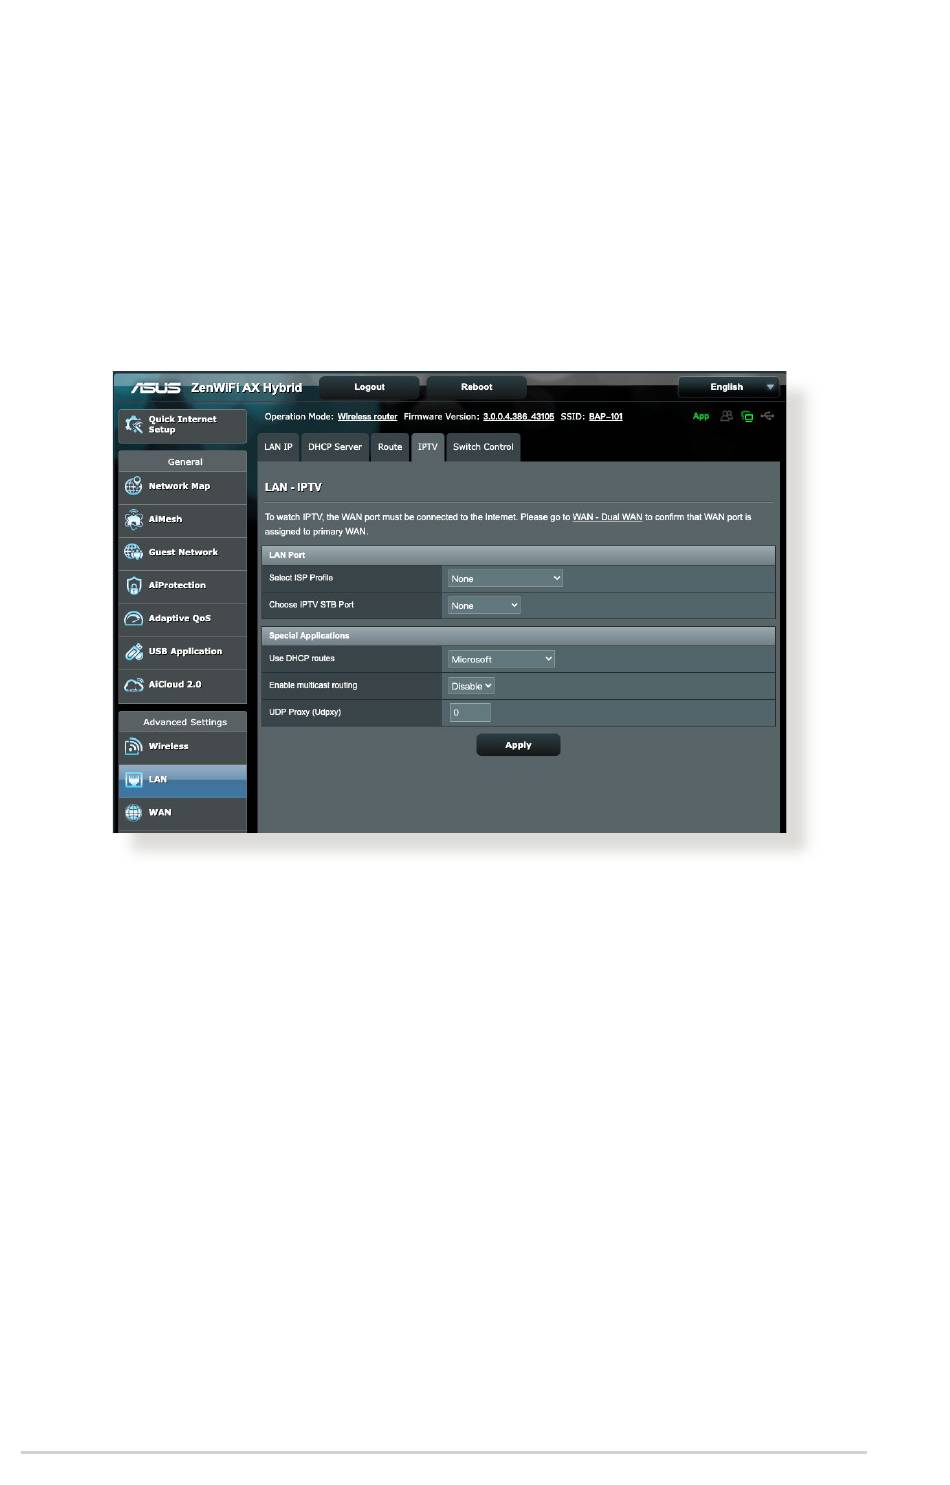Click the General section heading
950x1485 pixels.
(x=183, y=462)
